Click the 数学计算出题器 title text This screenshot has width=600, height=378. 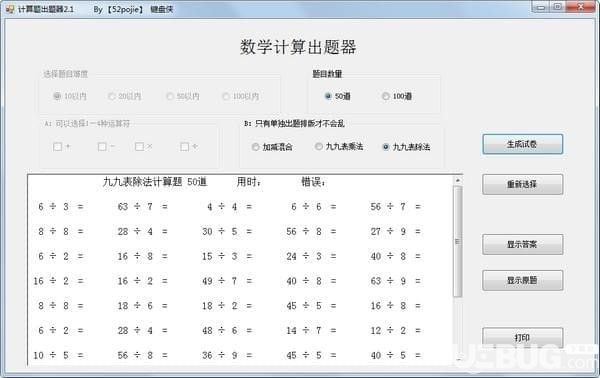pyautogui.click(x=298, y=47)
